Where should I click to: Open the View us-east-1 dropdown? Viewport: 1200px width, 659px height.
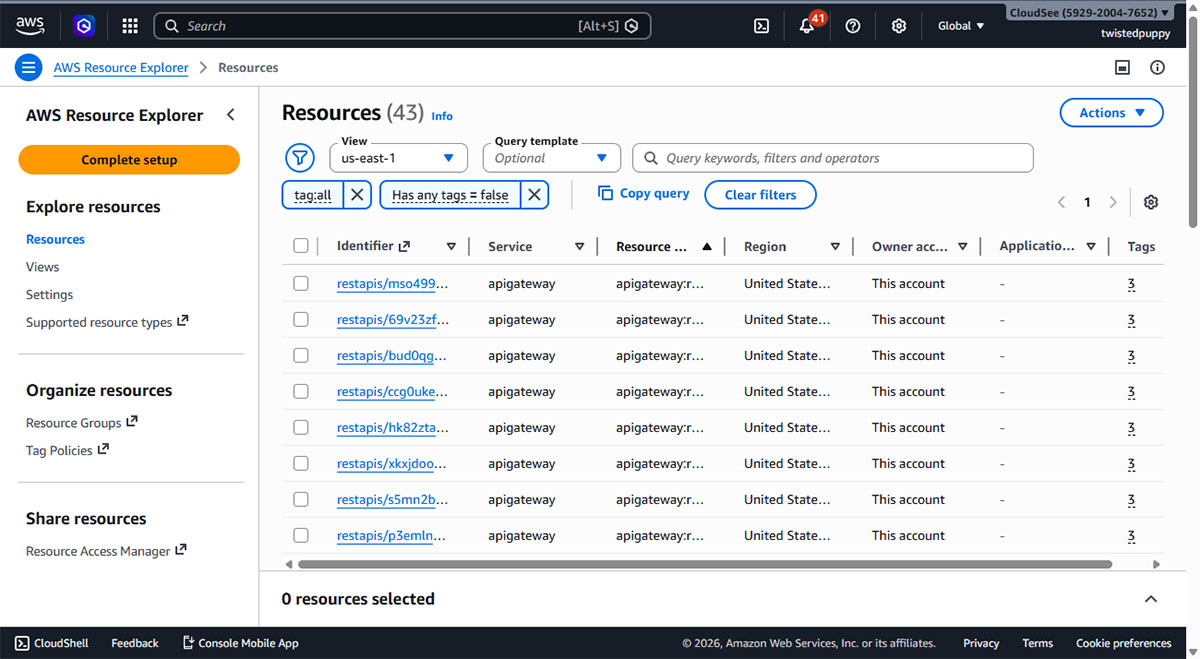(398, 158)
